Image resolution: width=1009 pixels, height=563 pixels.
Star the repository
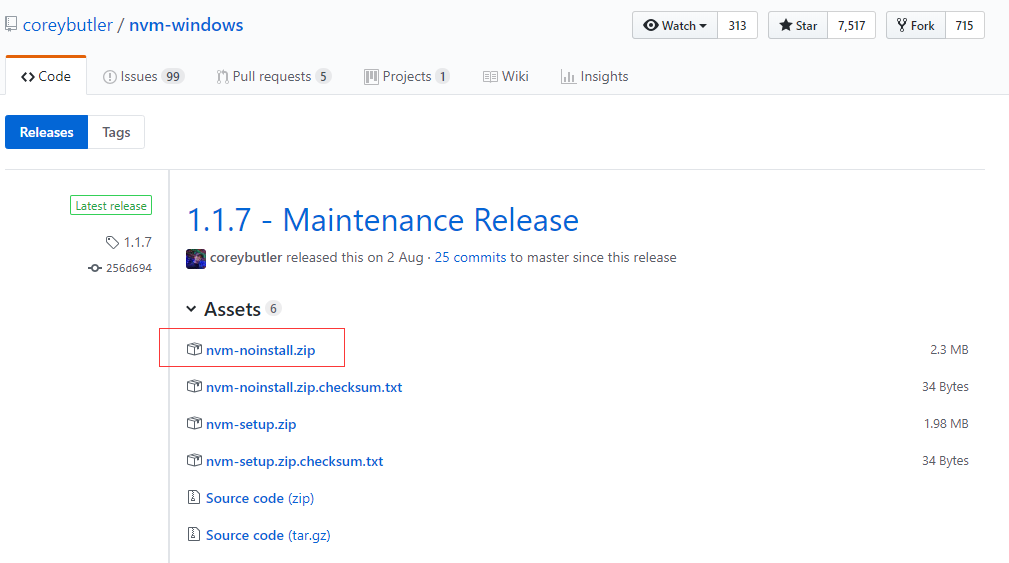(798, 25)
